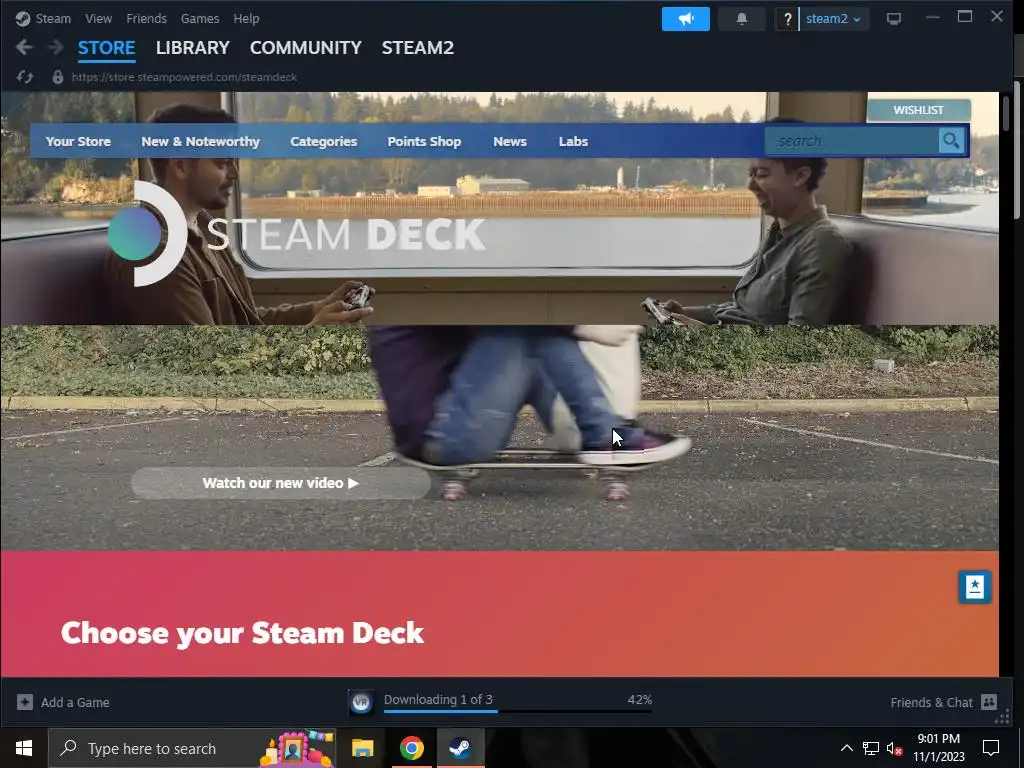
Task: Click the 42% download percentage
Action: coord(639,699)
